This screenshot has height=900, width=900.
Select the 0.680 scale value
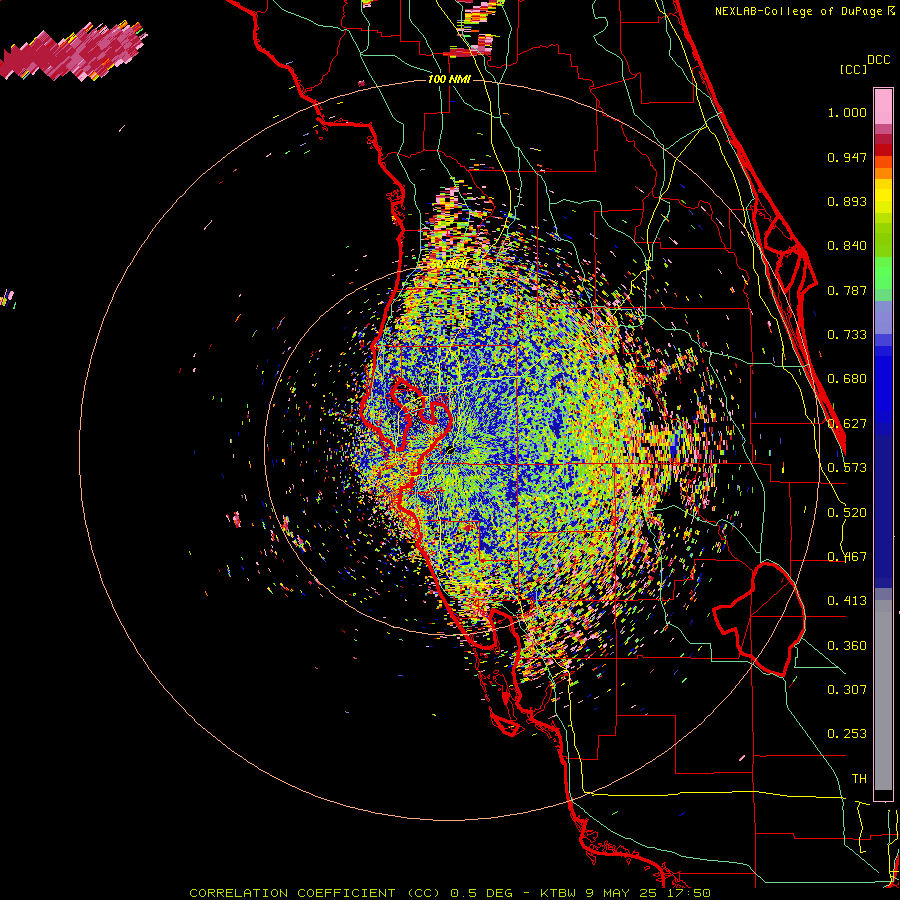pyautogui.click(x=847, y=379)
